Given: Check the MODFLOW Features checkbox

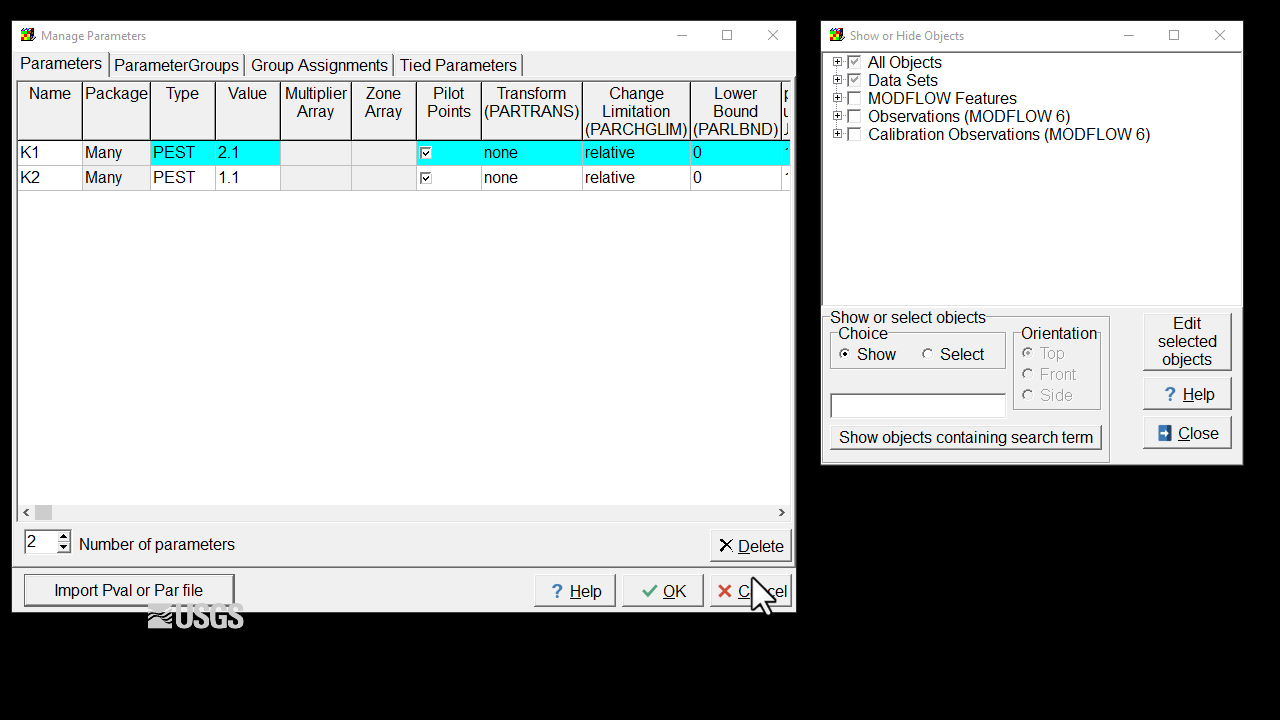Looking at the screenshot, I should [854, 98].
